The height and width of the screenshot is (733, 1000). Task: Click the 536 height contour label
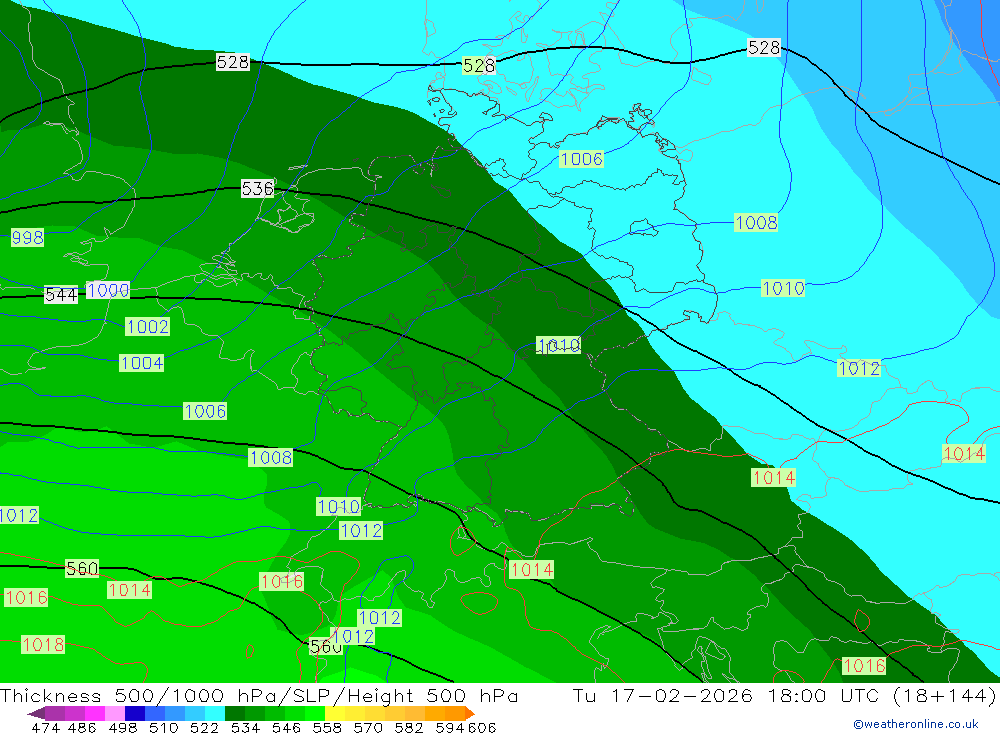(x=258, y=188)
